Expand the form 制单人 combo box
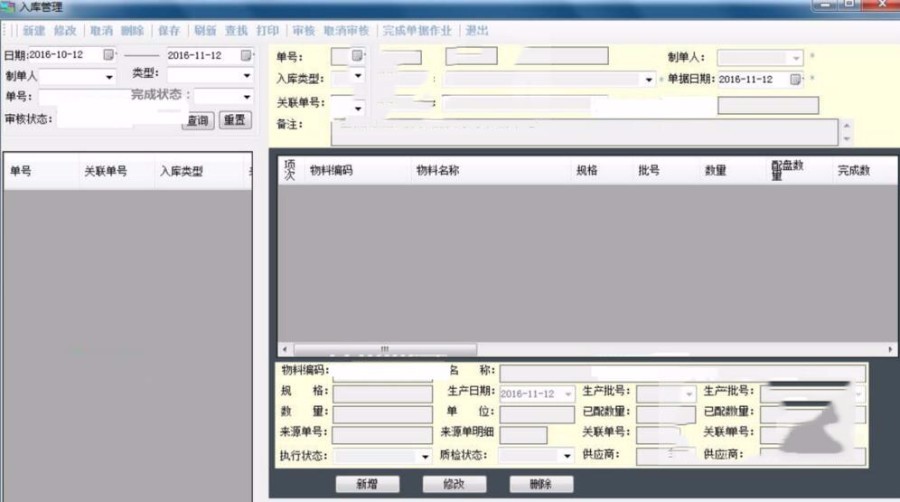 click(796, 58)
